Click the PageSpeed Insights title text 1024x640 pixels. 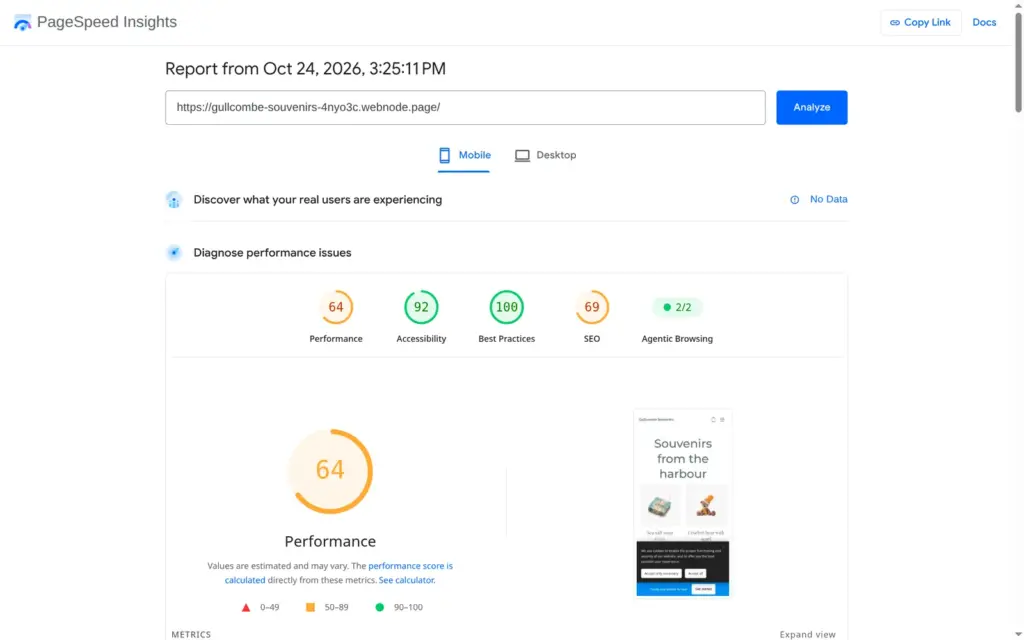pyautogui.click(x=106, y=22)
